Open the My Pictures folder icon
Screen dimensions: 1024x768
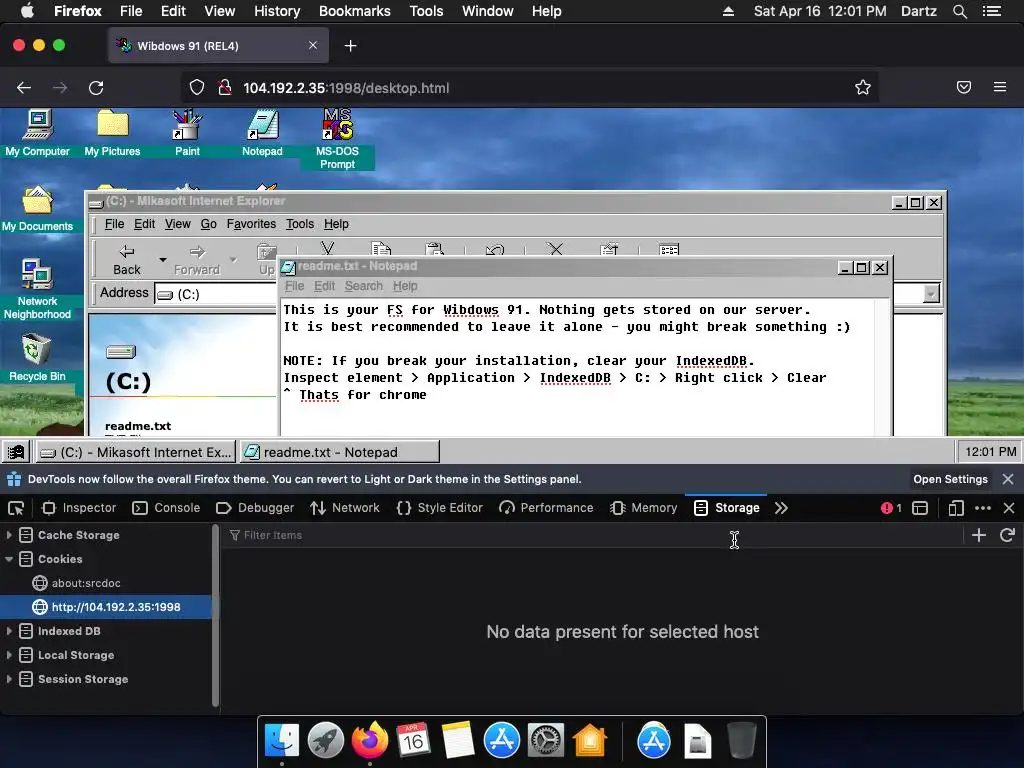tap(112, 133)
